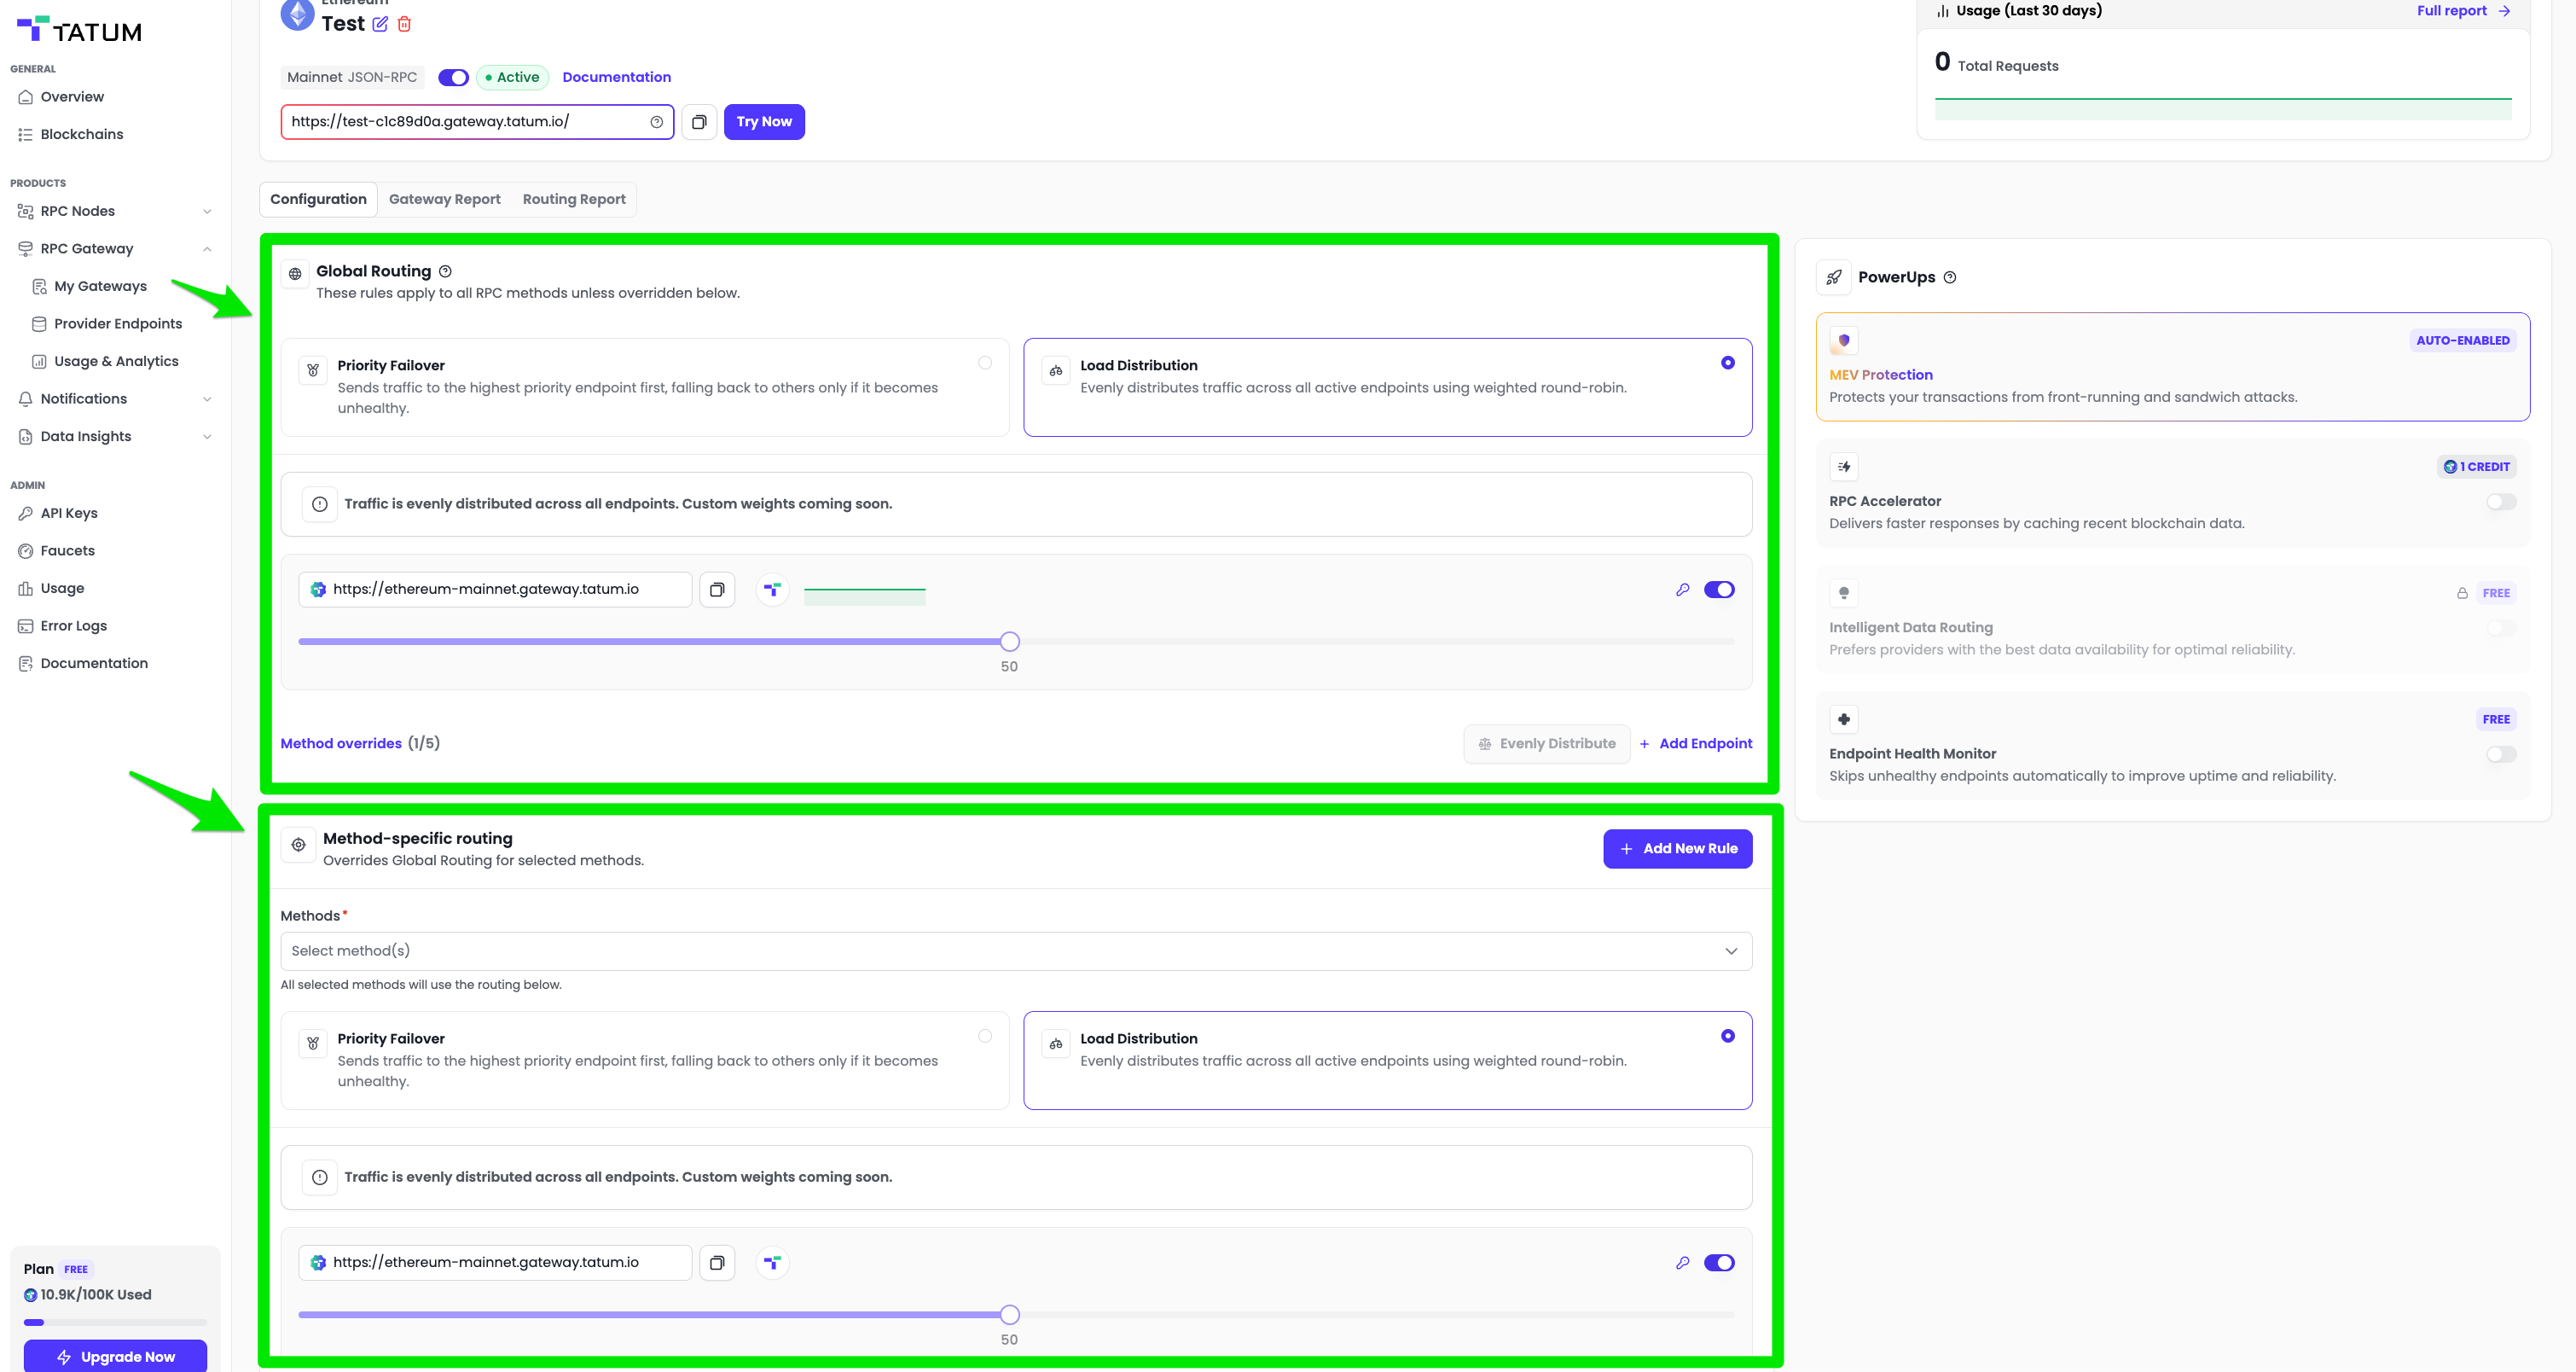Click the red trash delete icon

(404, 24)
